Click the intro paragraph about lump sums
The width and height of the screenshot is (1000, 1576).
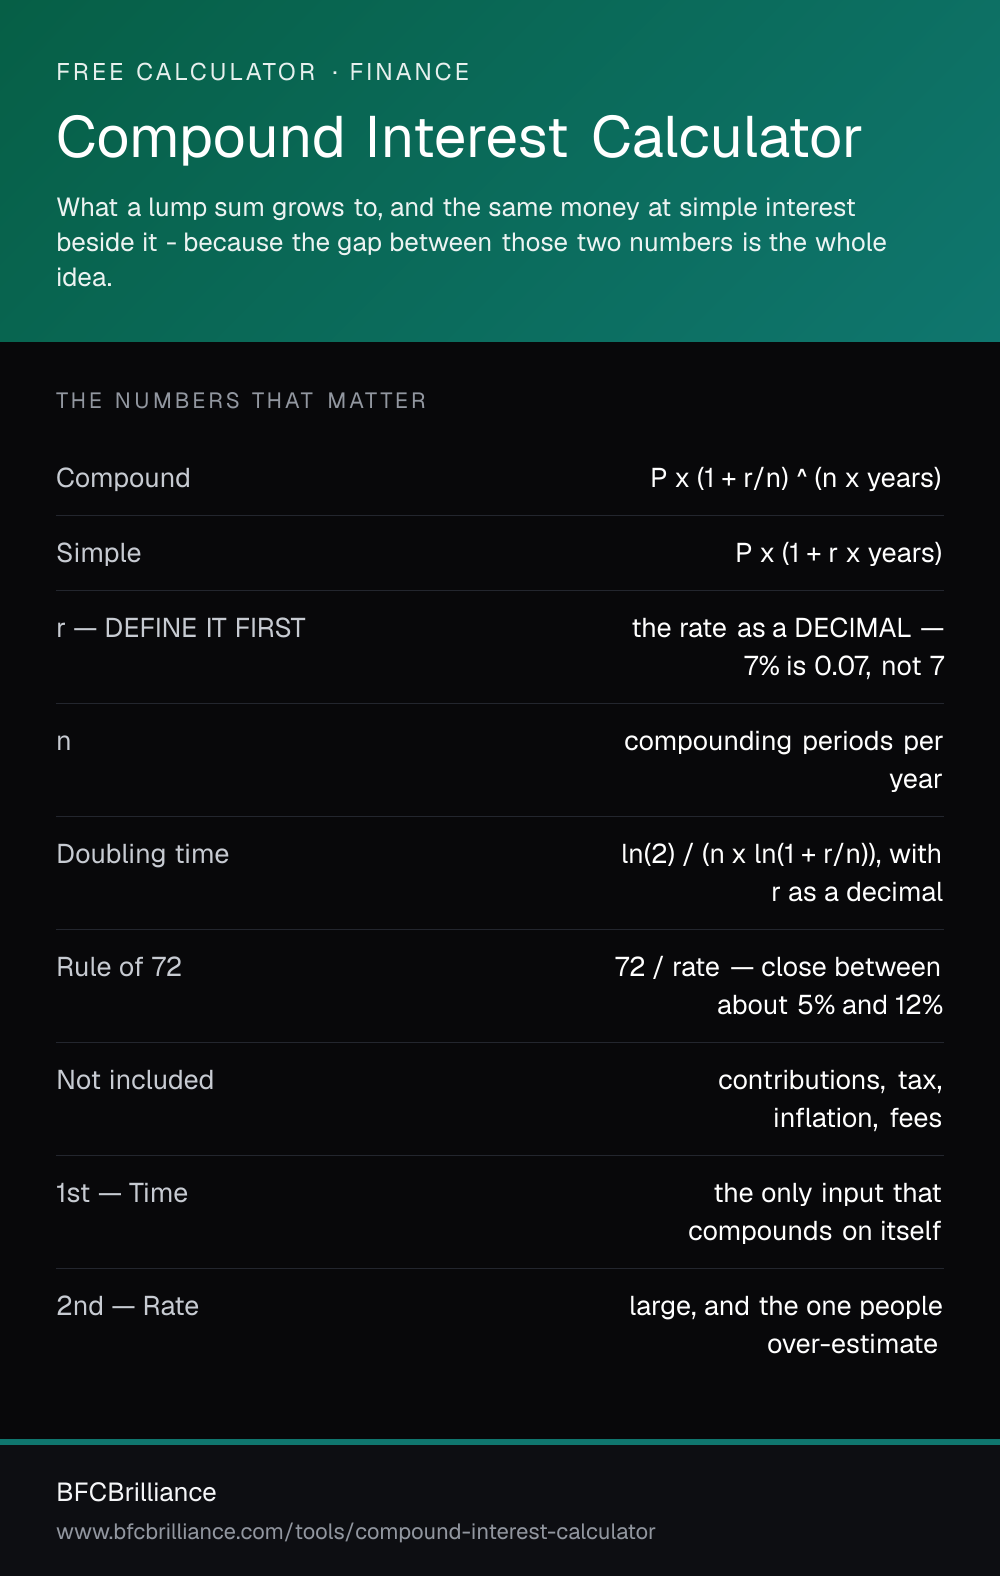coord(472,242)
